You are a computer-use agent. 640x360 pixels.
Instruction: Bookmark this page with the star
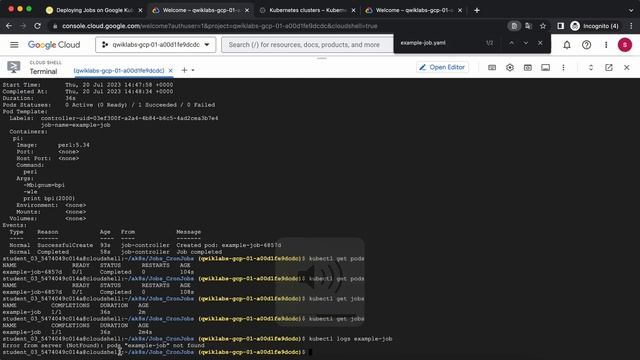pyautogui.click(x=543, y=26)
